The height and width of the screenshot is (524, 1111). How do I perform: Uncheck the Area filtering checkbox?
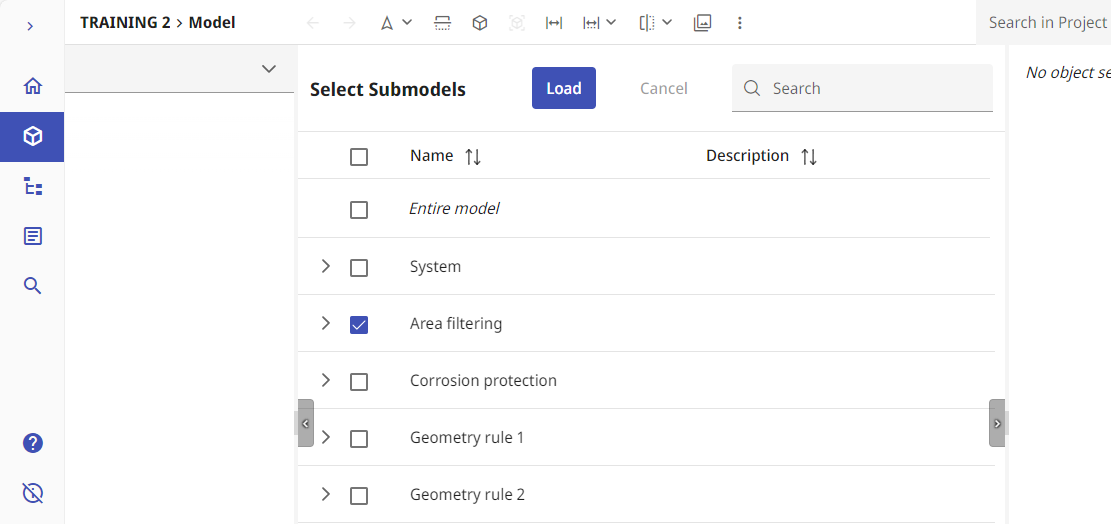click(359, 325)
